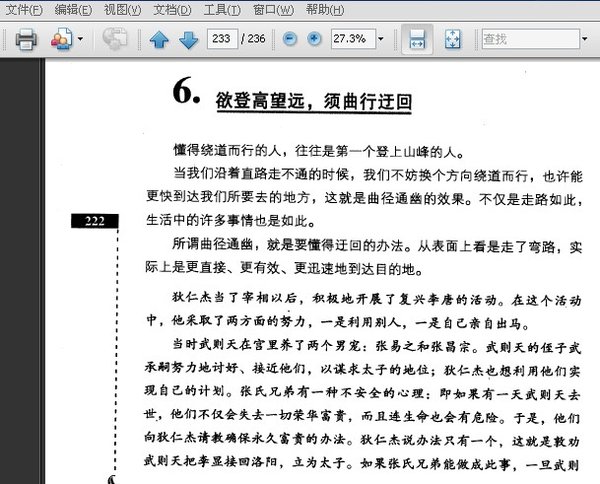600x484 pixels.
Task: Open the 编辑(E) menu
Action: point(73,10)
